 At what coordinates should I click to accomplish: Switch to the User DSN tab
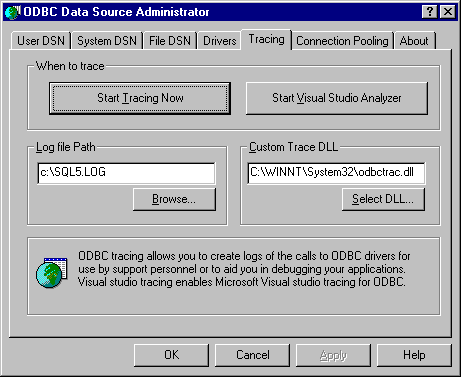pos(41,41)
